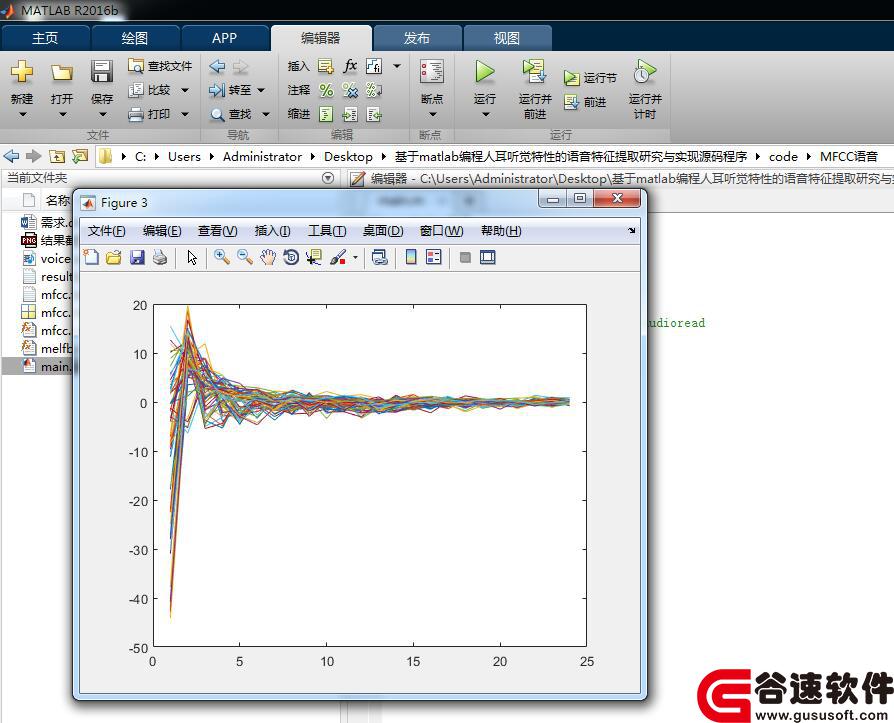Click the Find (查找) button

coord(231,114)
